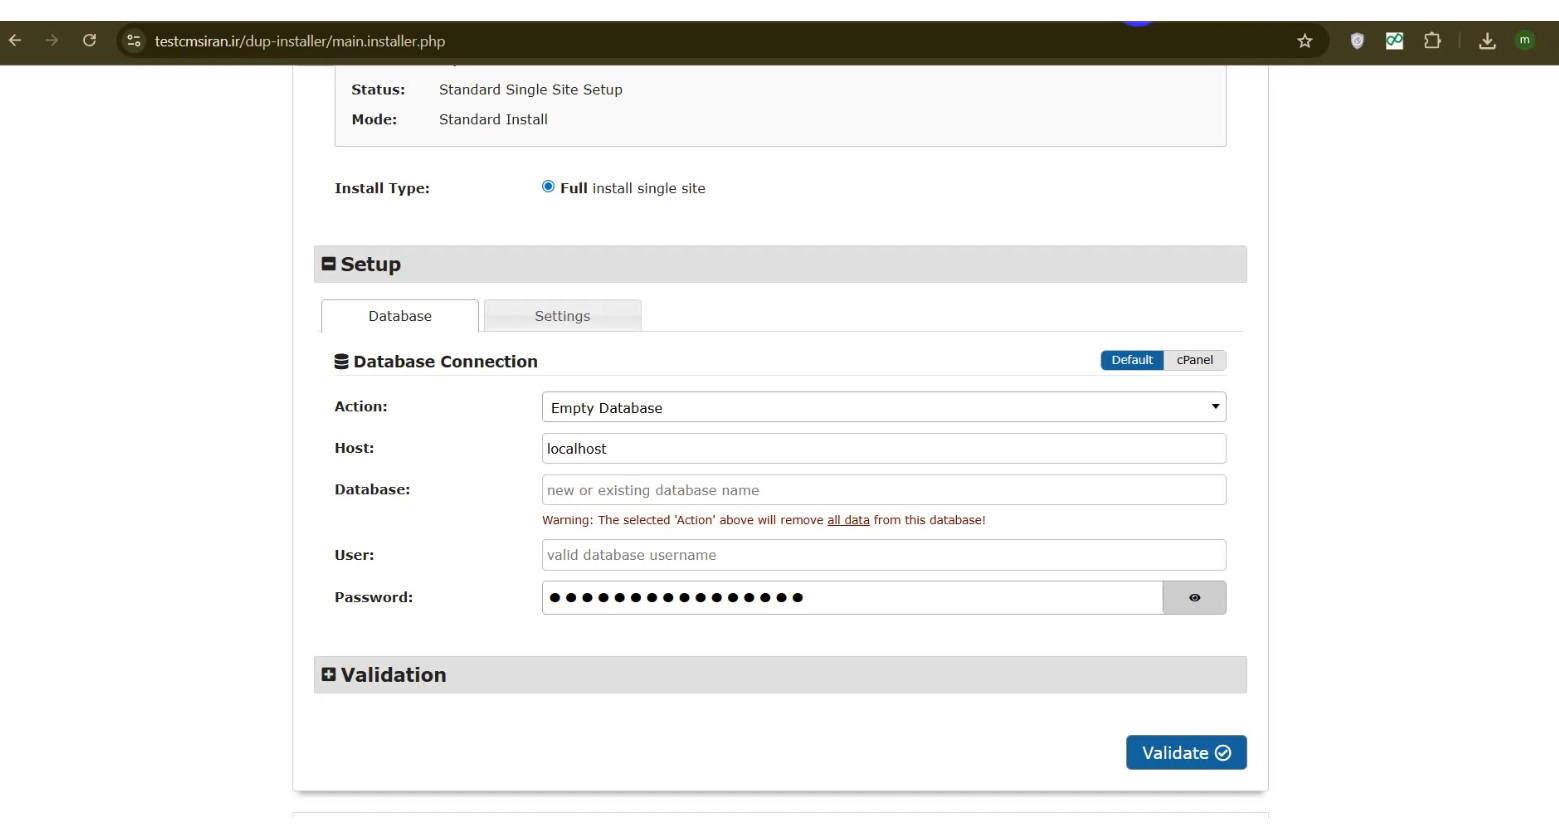Open the green infinity extension icon
Image resolution: width=1559 pixels, height=839 pixels.
1394,41
